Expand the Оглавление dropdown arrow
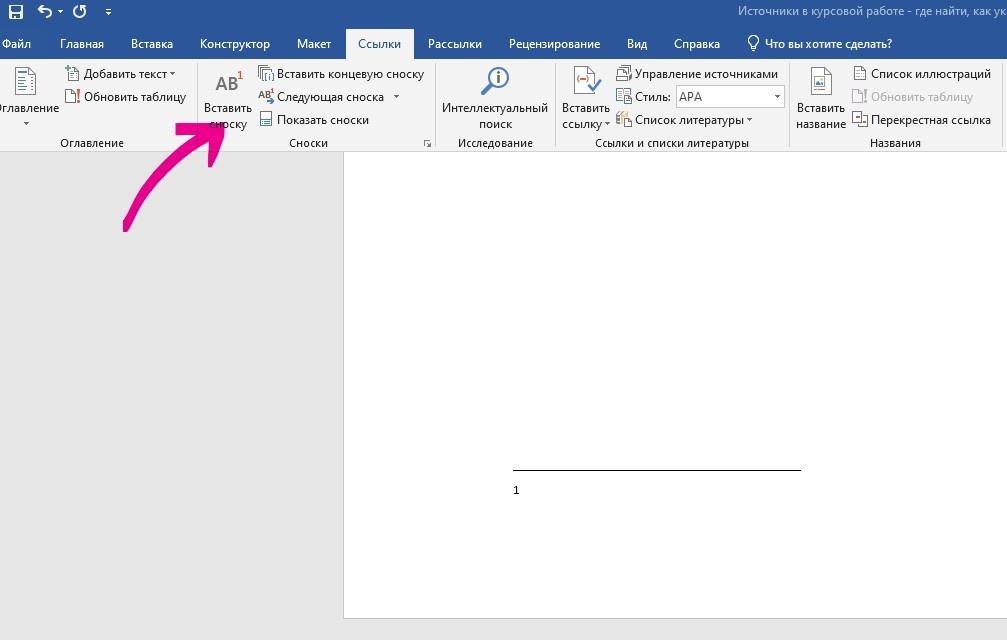The height and width of the screenshot is (640, 1007). [26, 123]
